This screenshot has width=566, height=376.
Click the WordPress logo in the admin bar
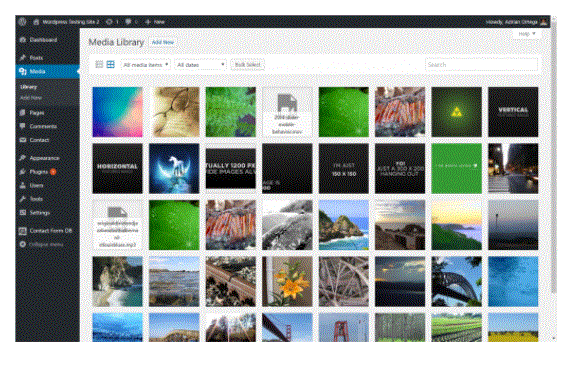[x=22, y=22]
